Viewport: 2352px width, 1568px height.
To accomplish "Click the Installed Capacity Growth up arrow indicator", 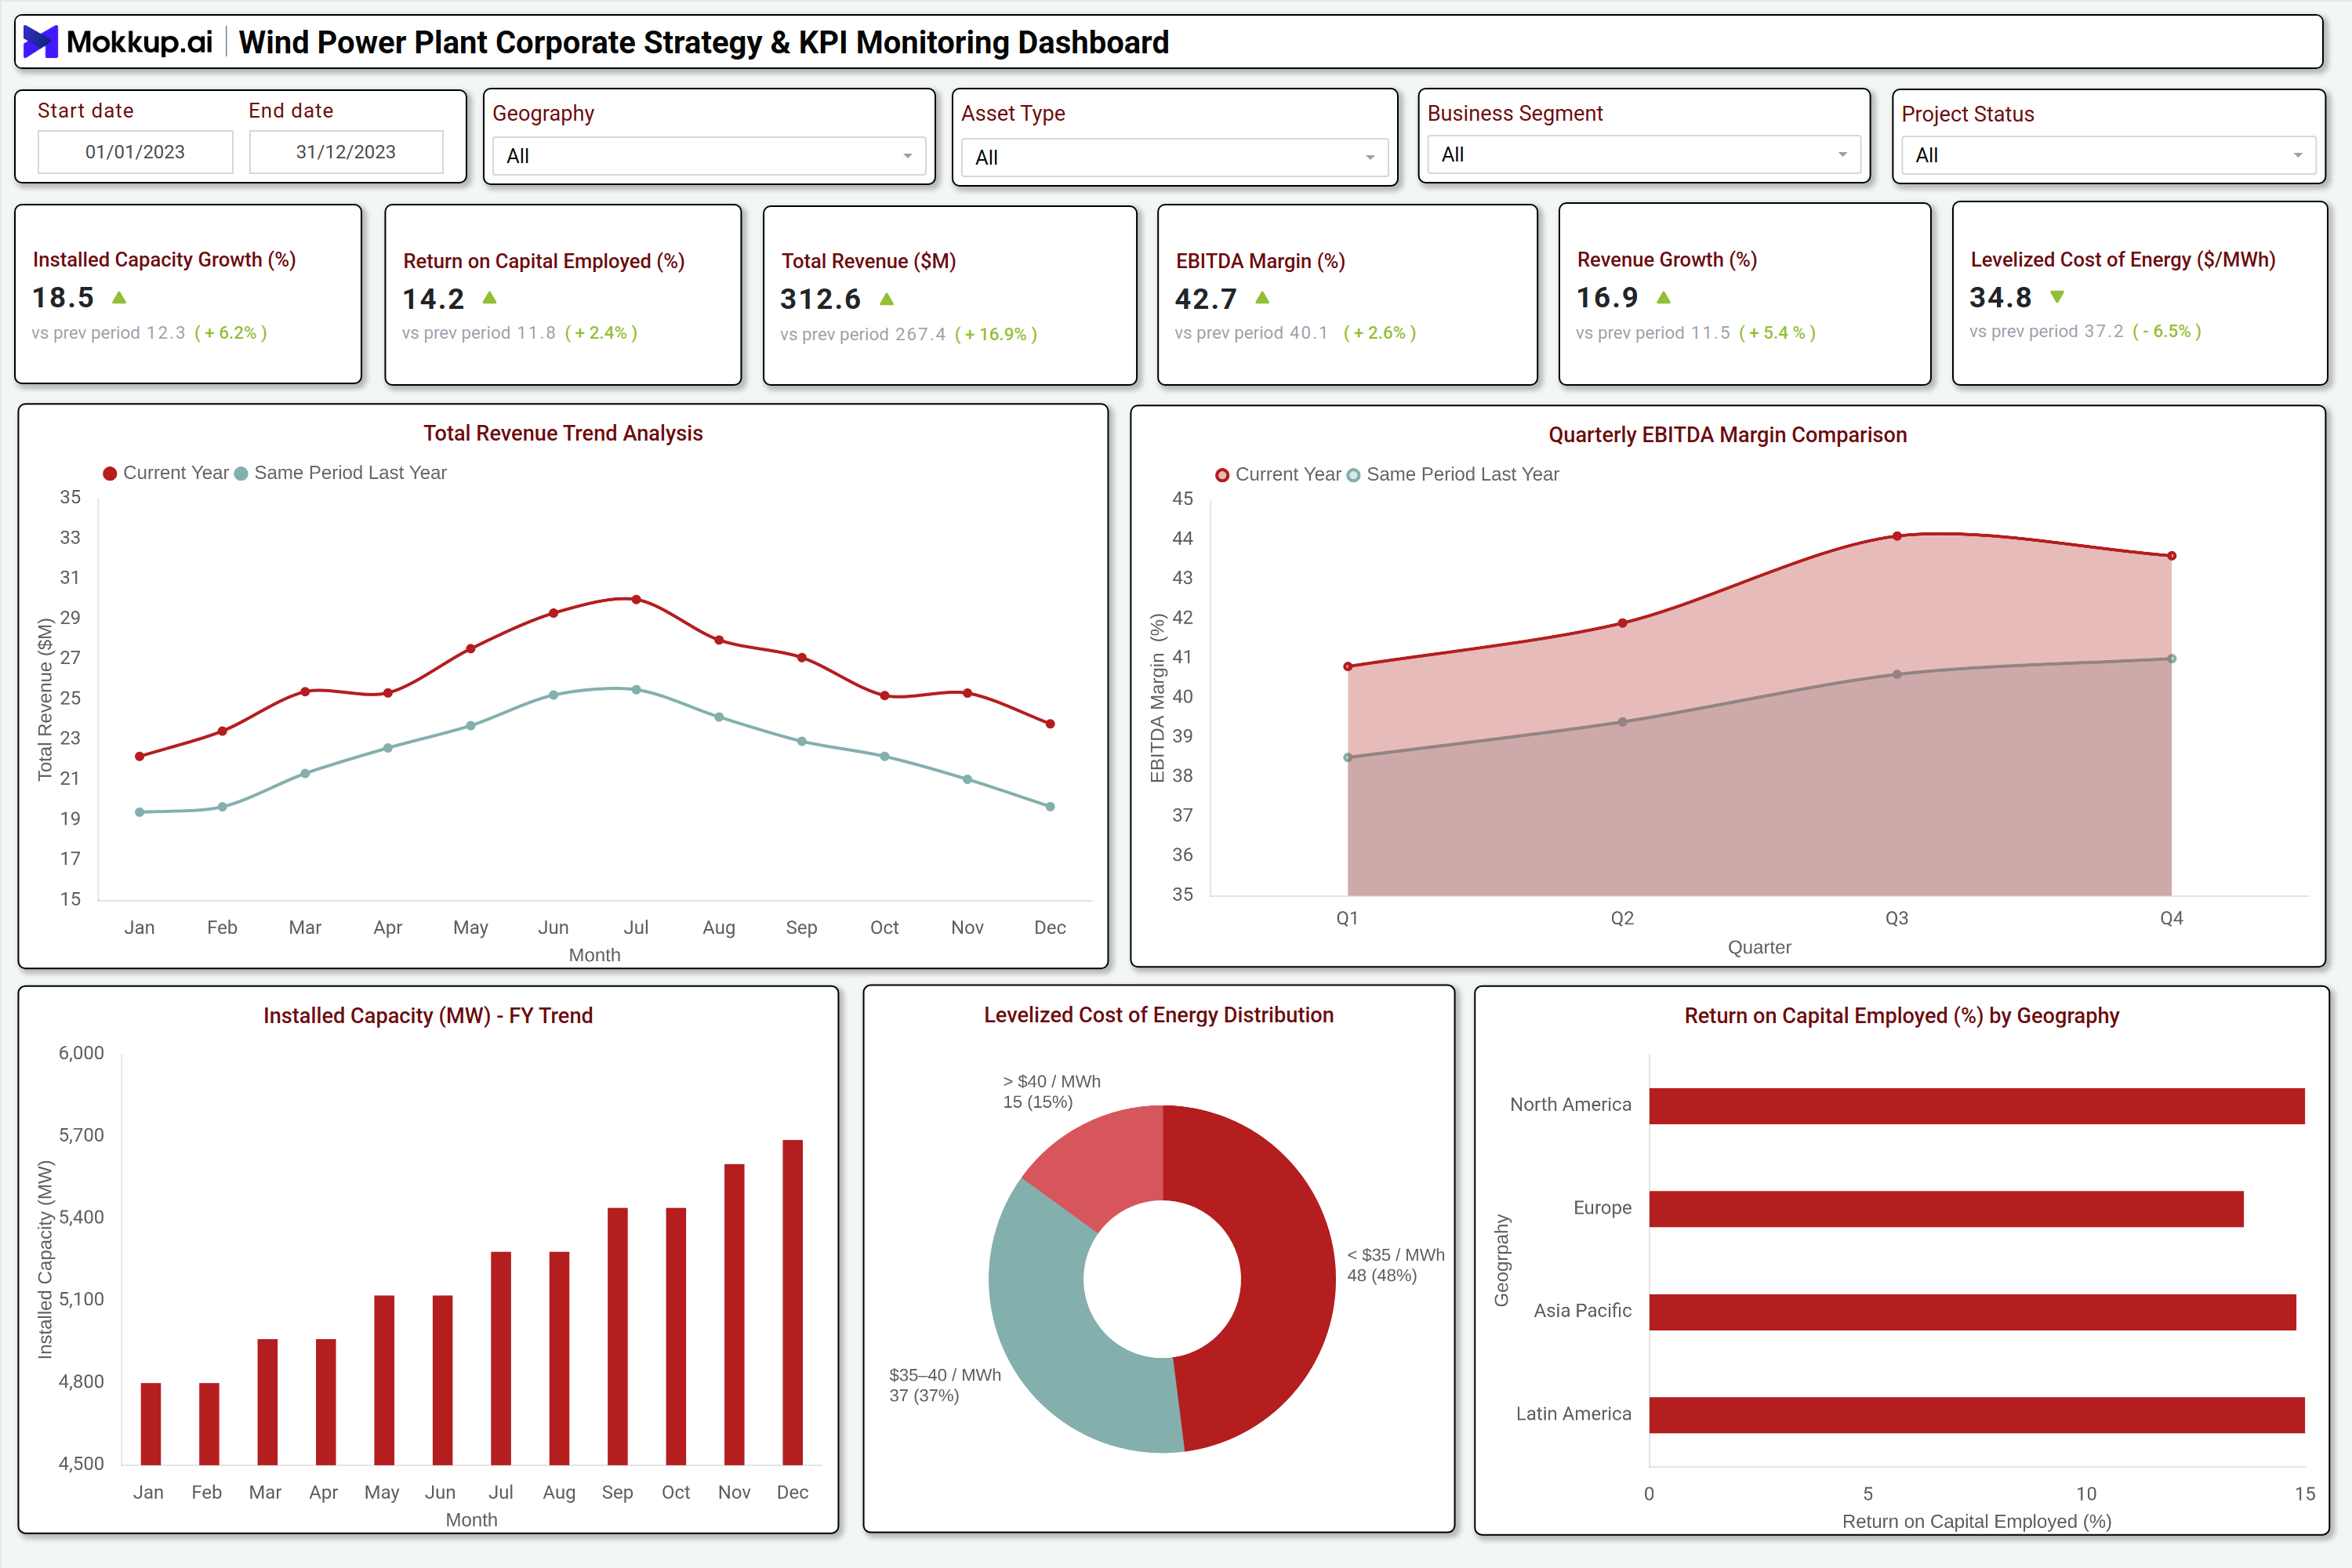I will (x=119, y=297).
